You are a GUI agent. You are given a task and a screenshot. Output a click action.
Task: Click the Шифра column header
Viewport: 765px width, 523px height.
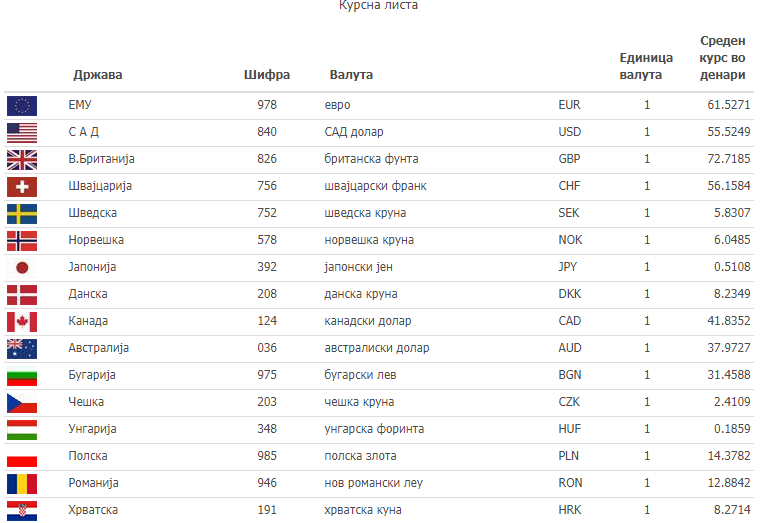(x=267, y=75)
